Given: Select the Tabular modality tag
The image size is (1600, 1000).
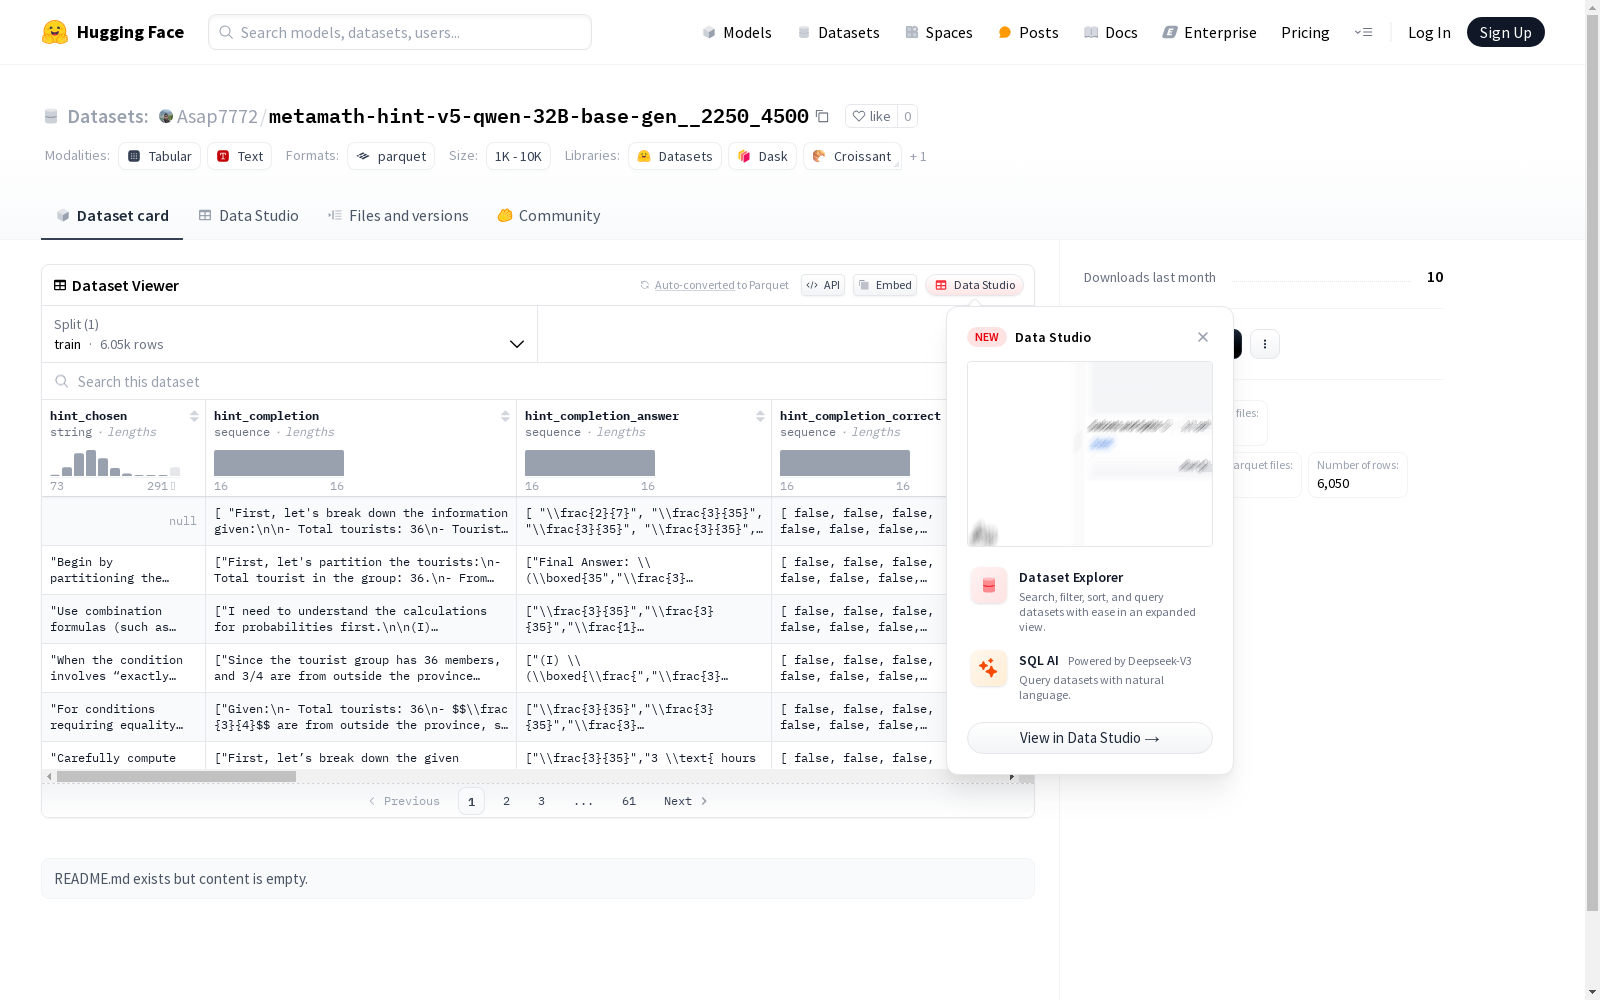Looking at the screenshot, I should (160, 156).
